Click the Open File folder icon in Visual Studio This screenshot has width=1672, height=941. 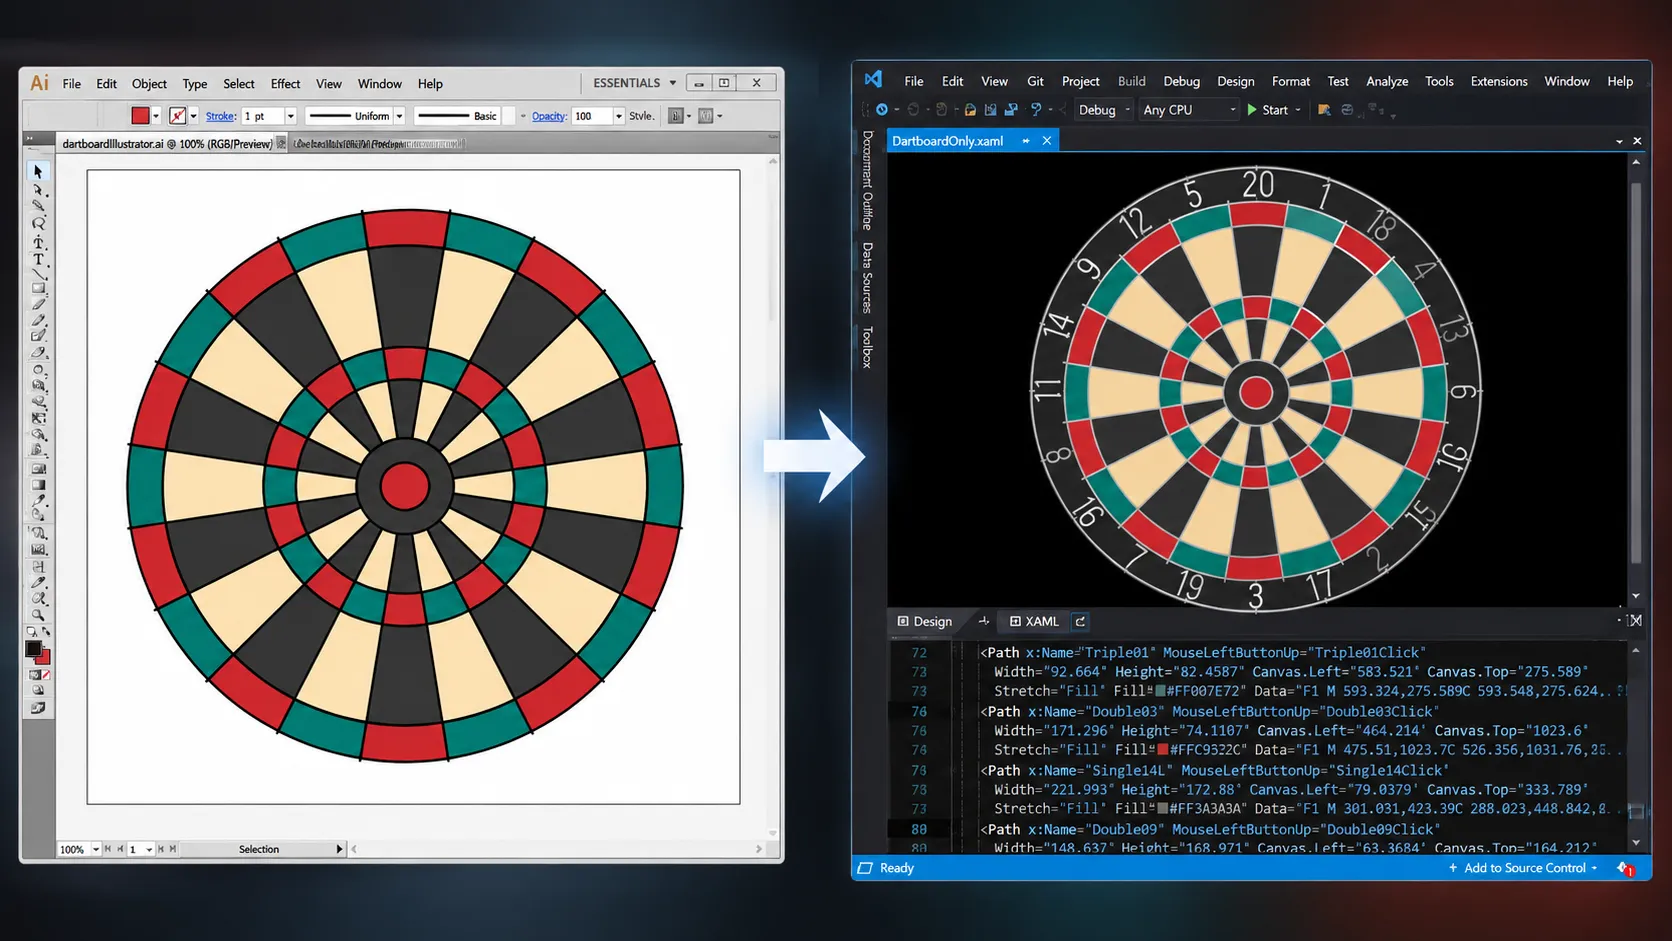[970, 110]
